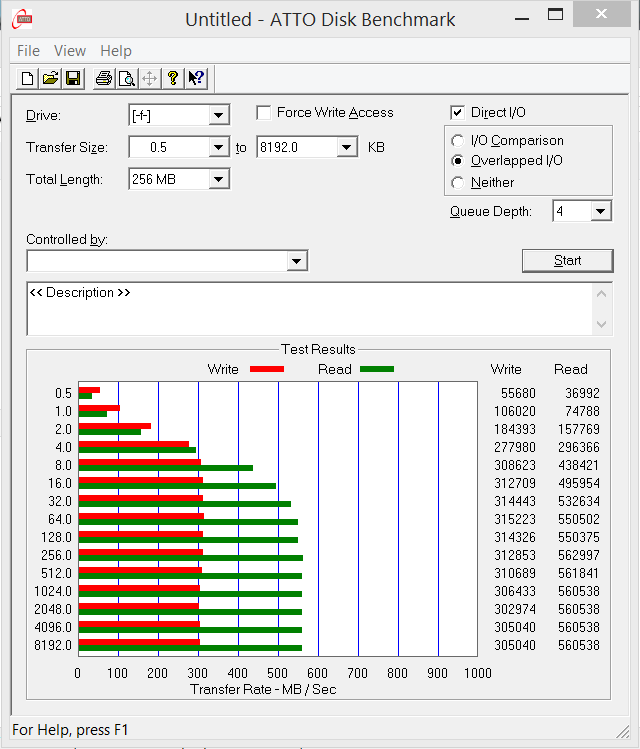
Task: Expand the Queue Depth dropdown
Action: click(601, 211)
